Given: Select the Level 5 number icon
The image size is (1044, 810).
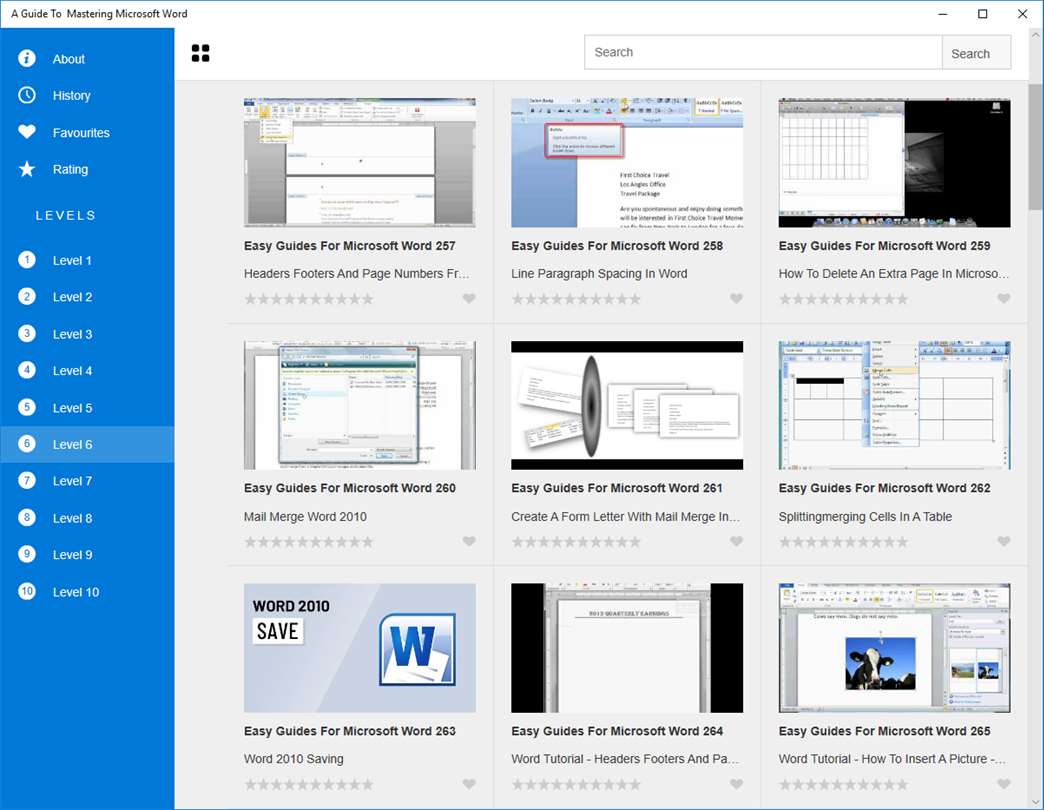Looking at the screenshot, I should coord(27,407).
